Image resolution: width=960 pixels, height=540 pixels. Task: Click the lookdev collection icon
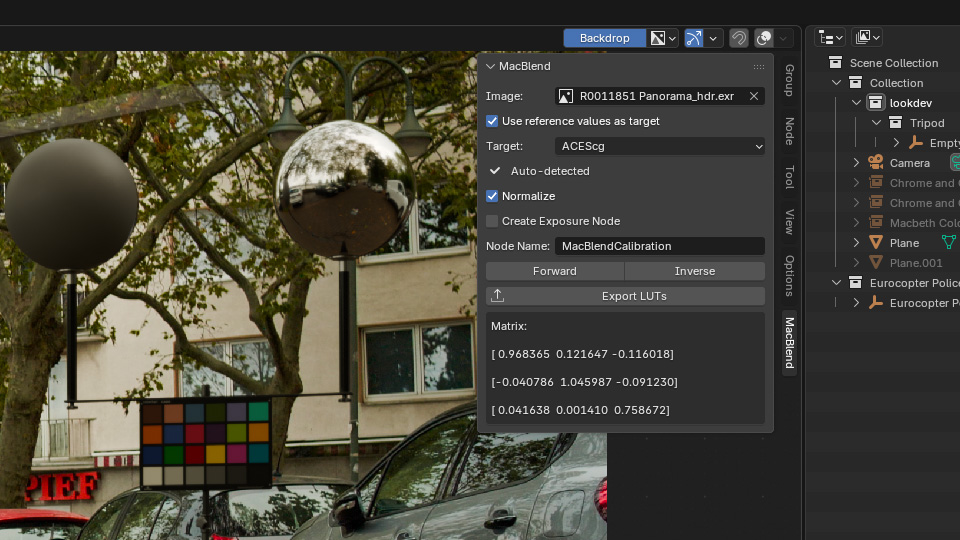[876, 103]
